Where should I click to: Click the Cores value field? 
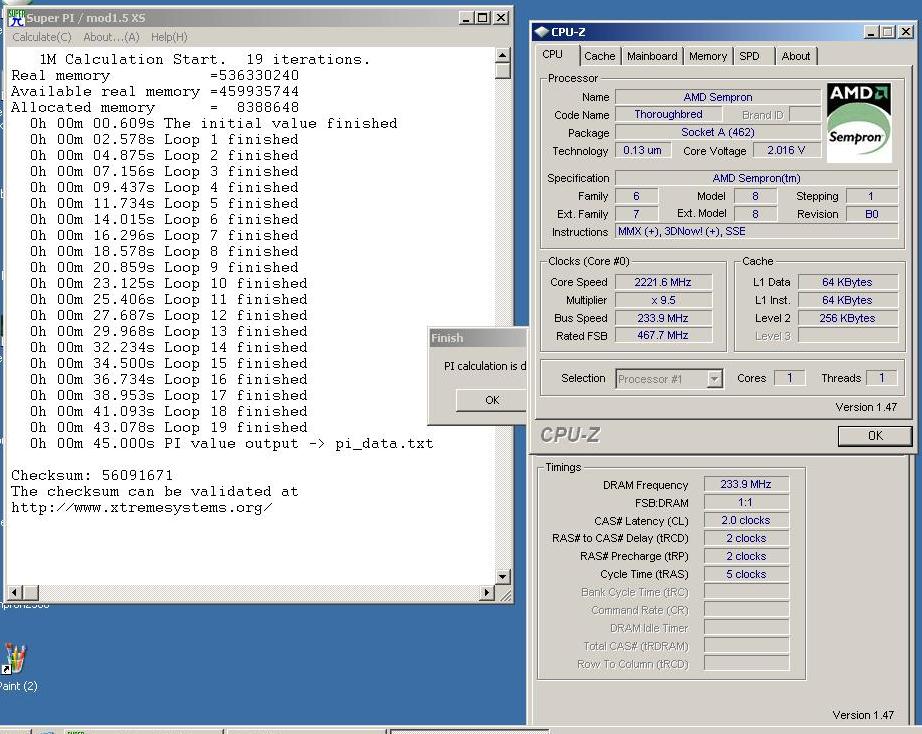tap(789, 378)
